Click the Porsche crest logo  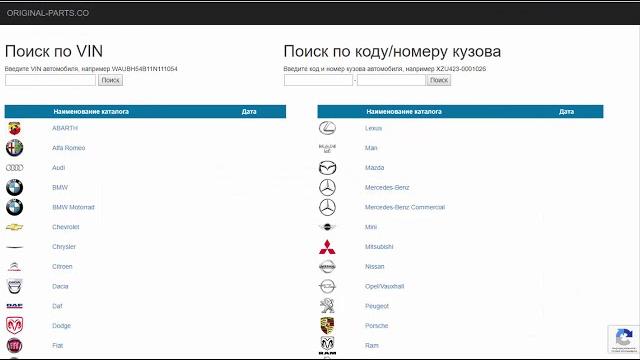(x=327, y=326)
